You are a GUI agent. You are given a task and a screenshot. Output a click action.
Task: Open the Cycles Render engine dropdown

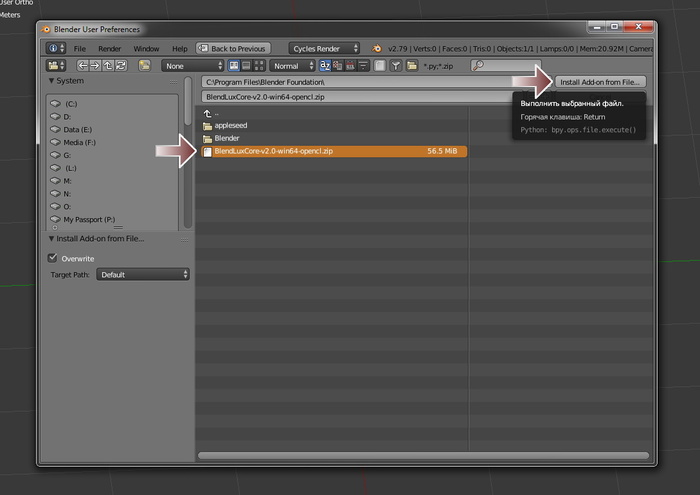[325, 48]
